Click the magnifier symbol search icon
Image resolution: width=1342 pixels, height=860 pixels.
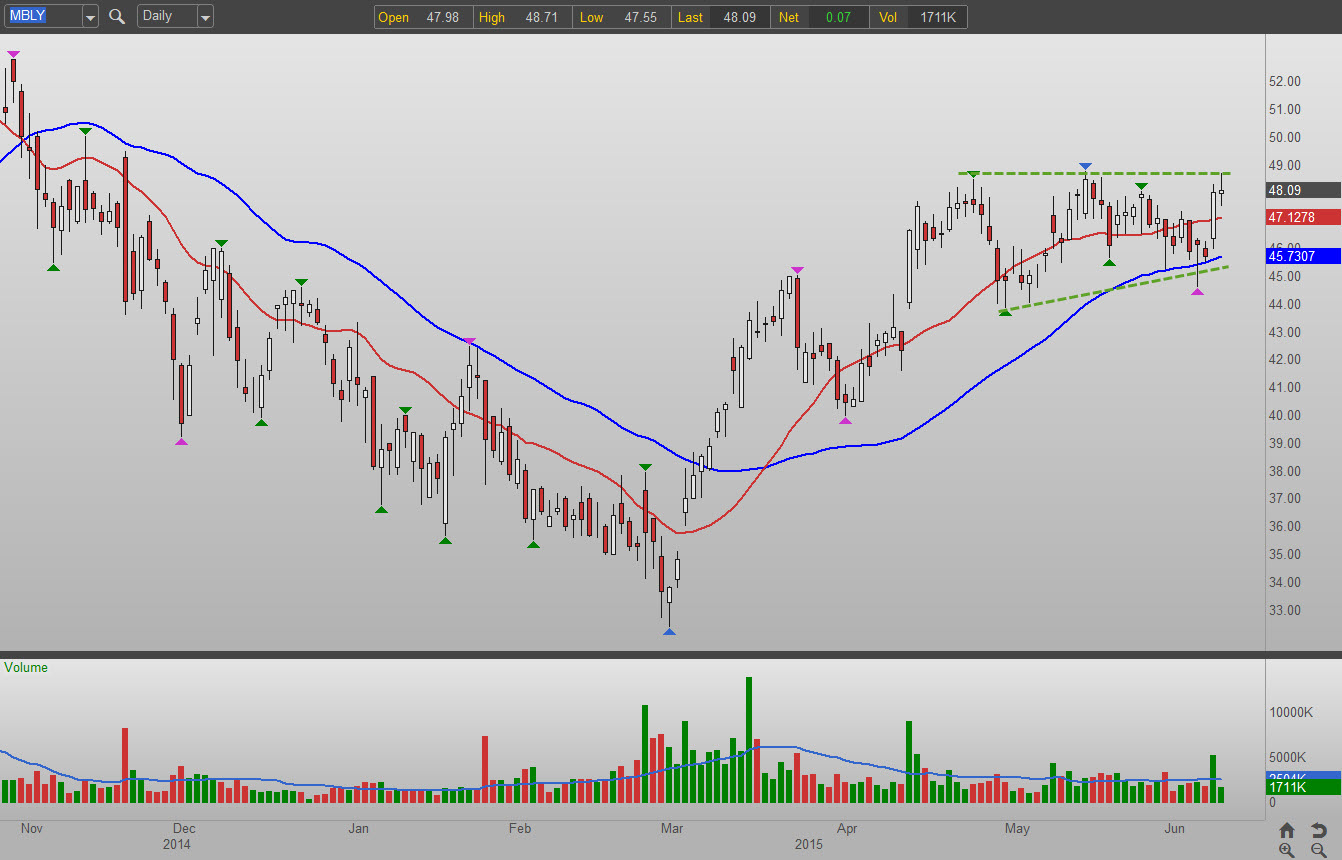pos(117,17)
